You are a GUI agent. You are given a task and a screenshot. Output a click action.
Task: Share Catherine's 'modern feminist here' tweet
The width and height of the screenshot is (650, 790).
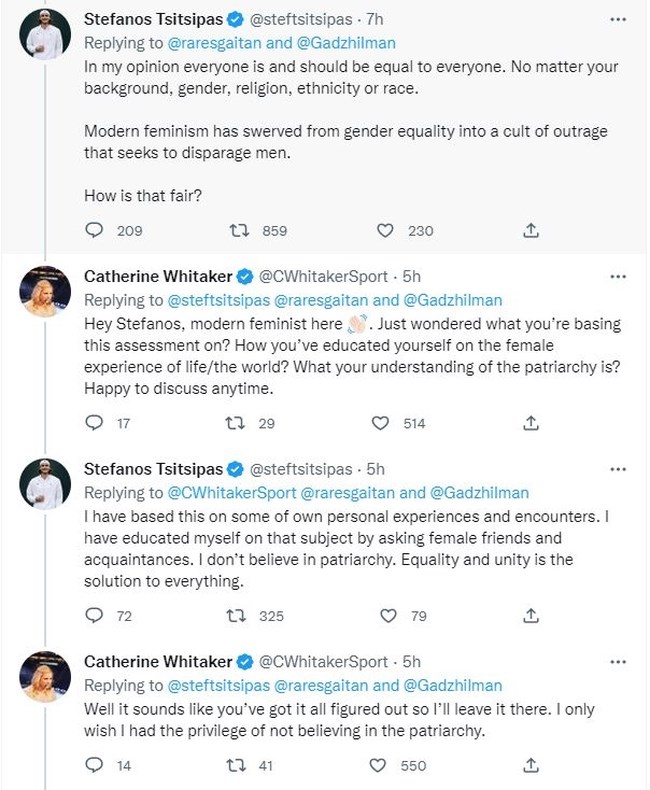point(531,423)
